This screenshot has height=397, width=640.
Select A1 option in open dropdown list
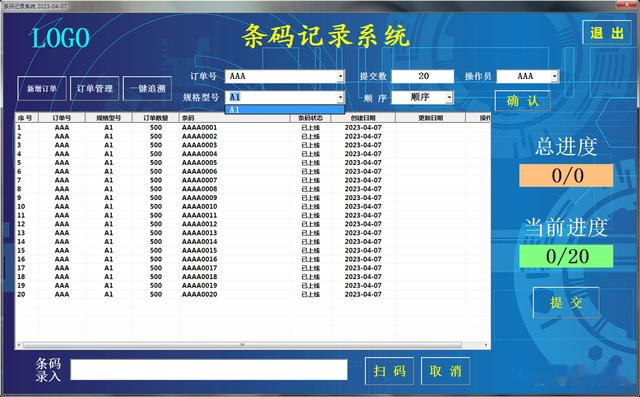tap(284, 109)
